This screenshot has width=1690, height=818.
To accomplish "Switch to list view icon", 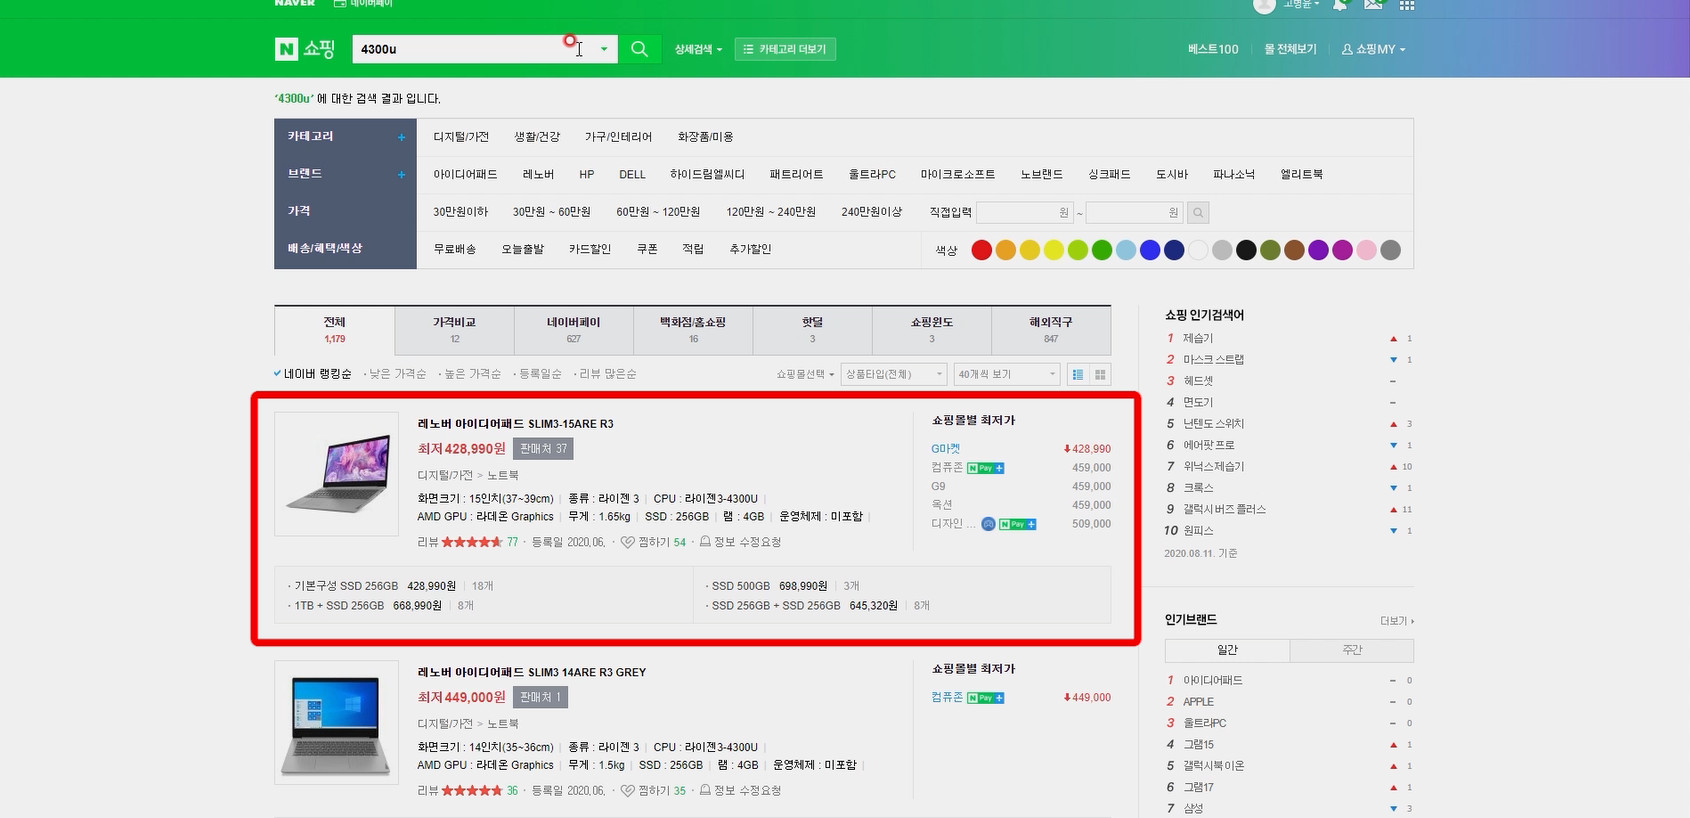I will tap(1078, 374).
